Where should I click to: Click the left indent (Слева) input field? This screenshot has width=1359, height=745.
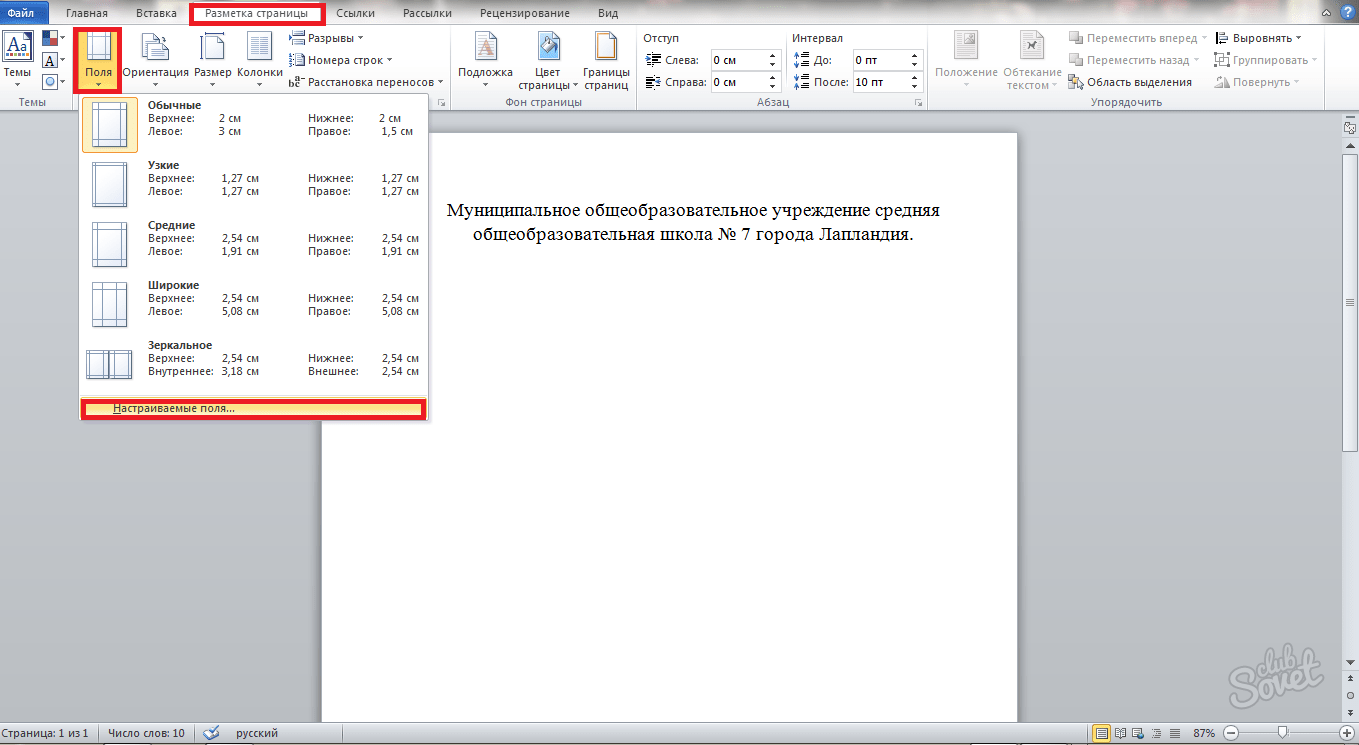pyautogui.click(x=738, y=60)
